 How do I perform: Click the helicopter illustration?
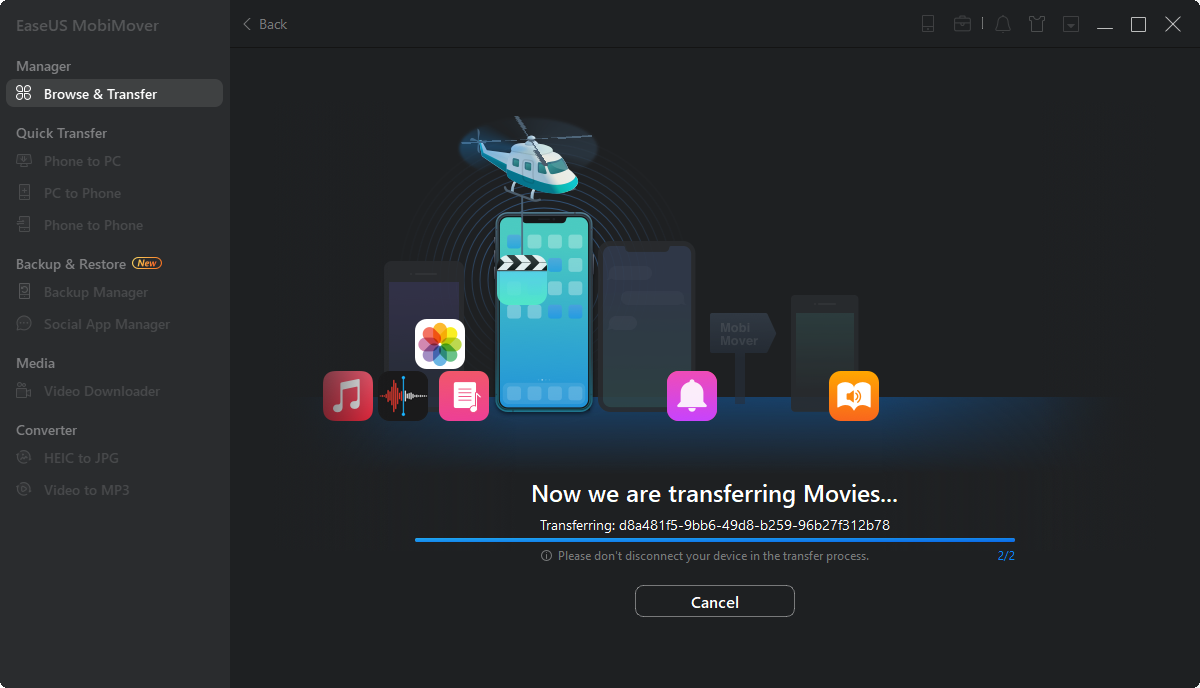point(527,157)
